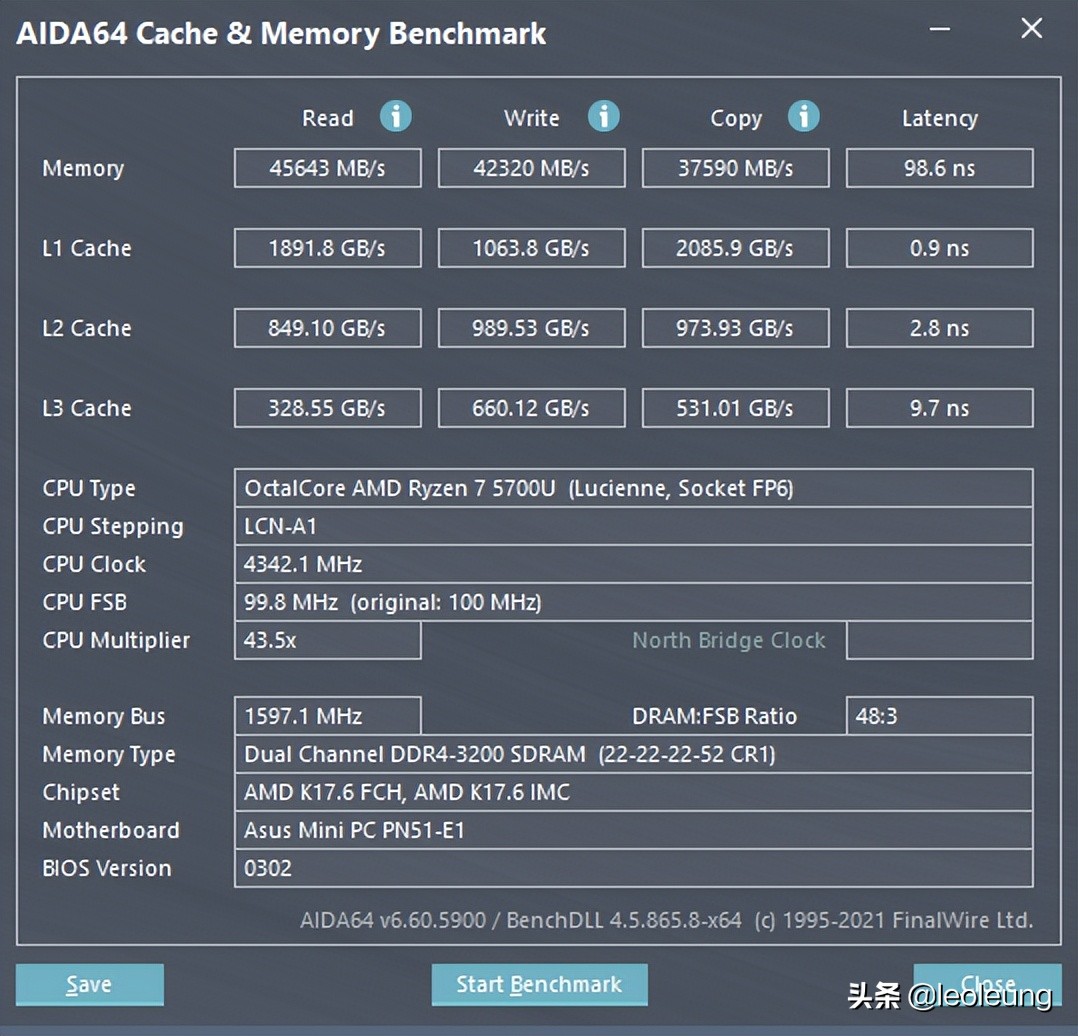Minimize the AIDA64 benchmark window
This screenshot has height=1036, width=1078.
click(938, 30)
